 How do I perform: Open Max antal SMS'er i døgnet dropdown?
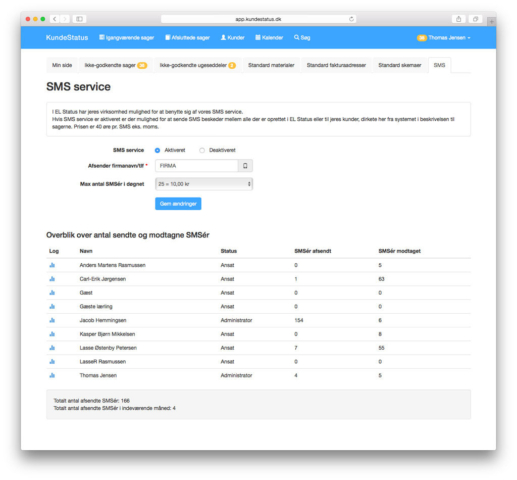pos(204,184)
